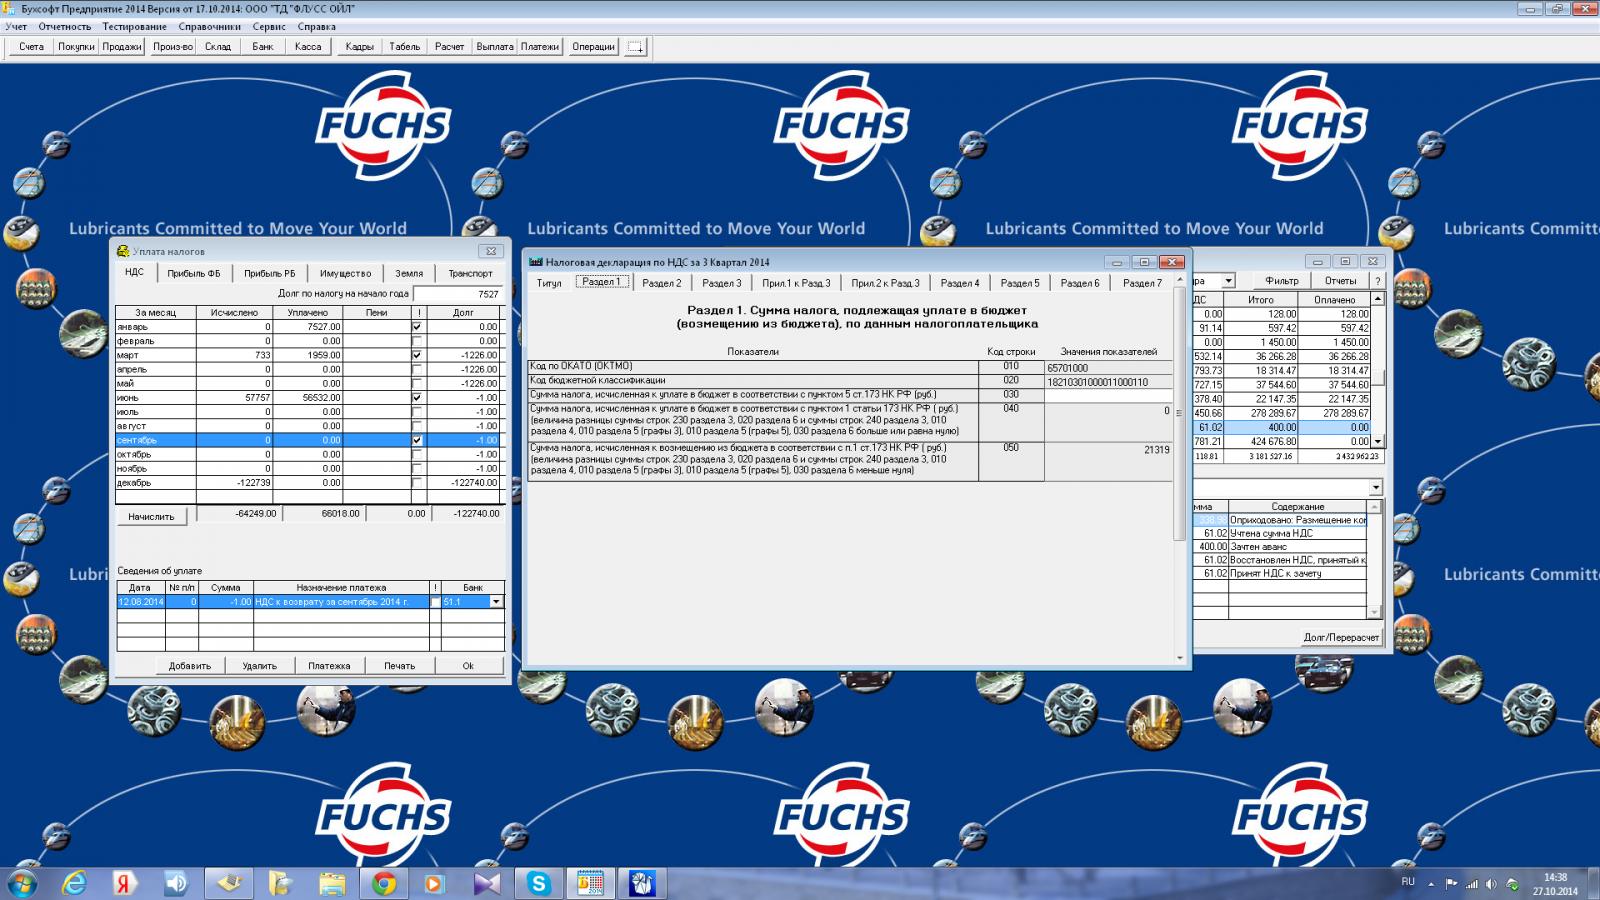Click the Yandex taskbar icon
The width and height of the screenshot is (1600, 900).
[125, 883]
